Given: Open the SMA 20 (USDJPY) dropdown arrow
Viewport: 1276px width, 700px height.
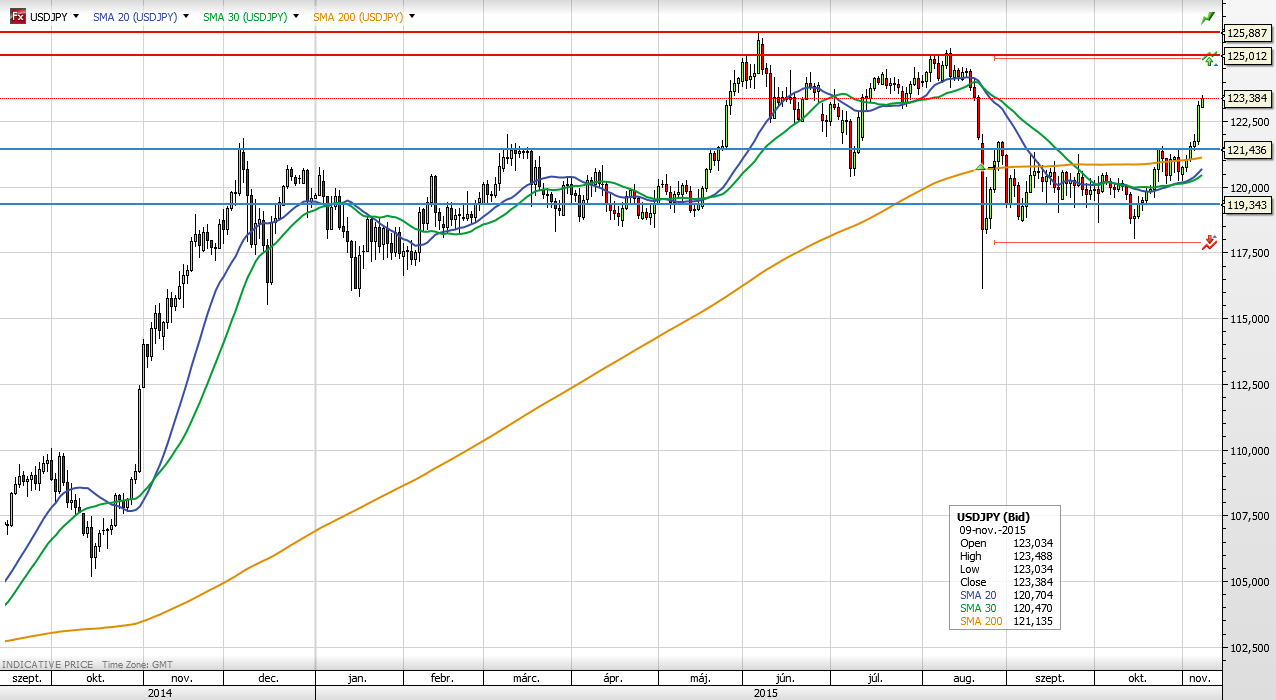Looking at the screenshot, I should click(x=186, y=17).
